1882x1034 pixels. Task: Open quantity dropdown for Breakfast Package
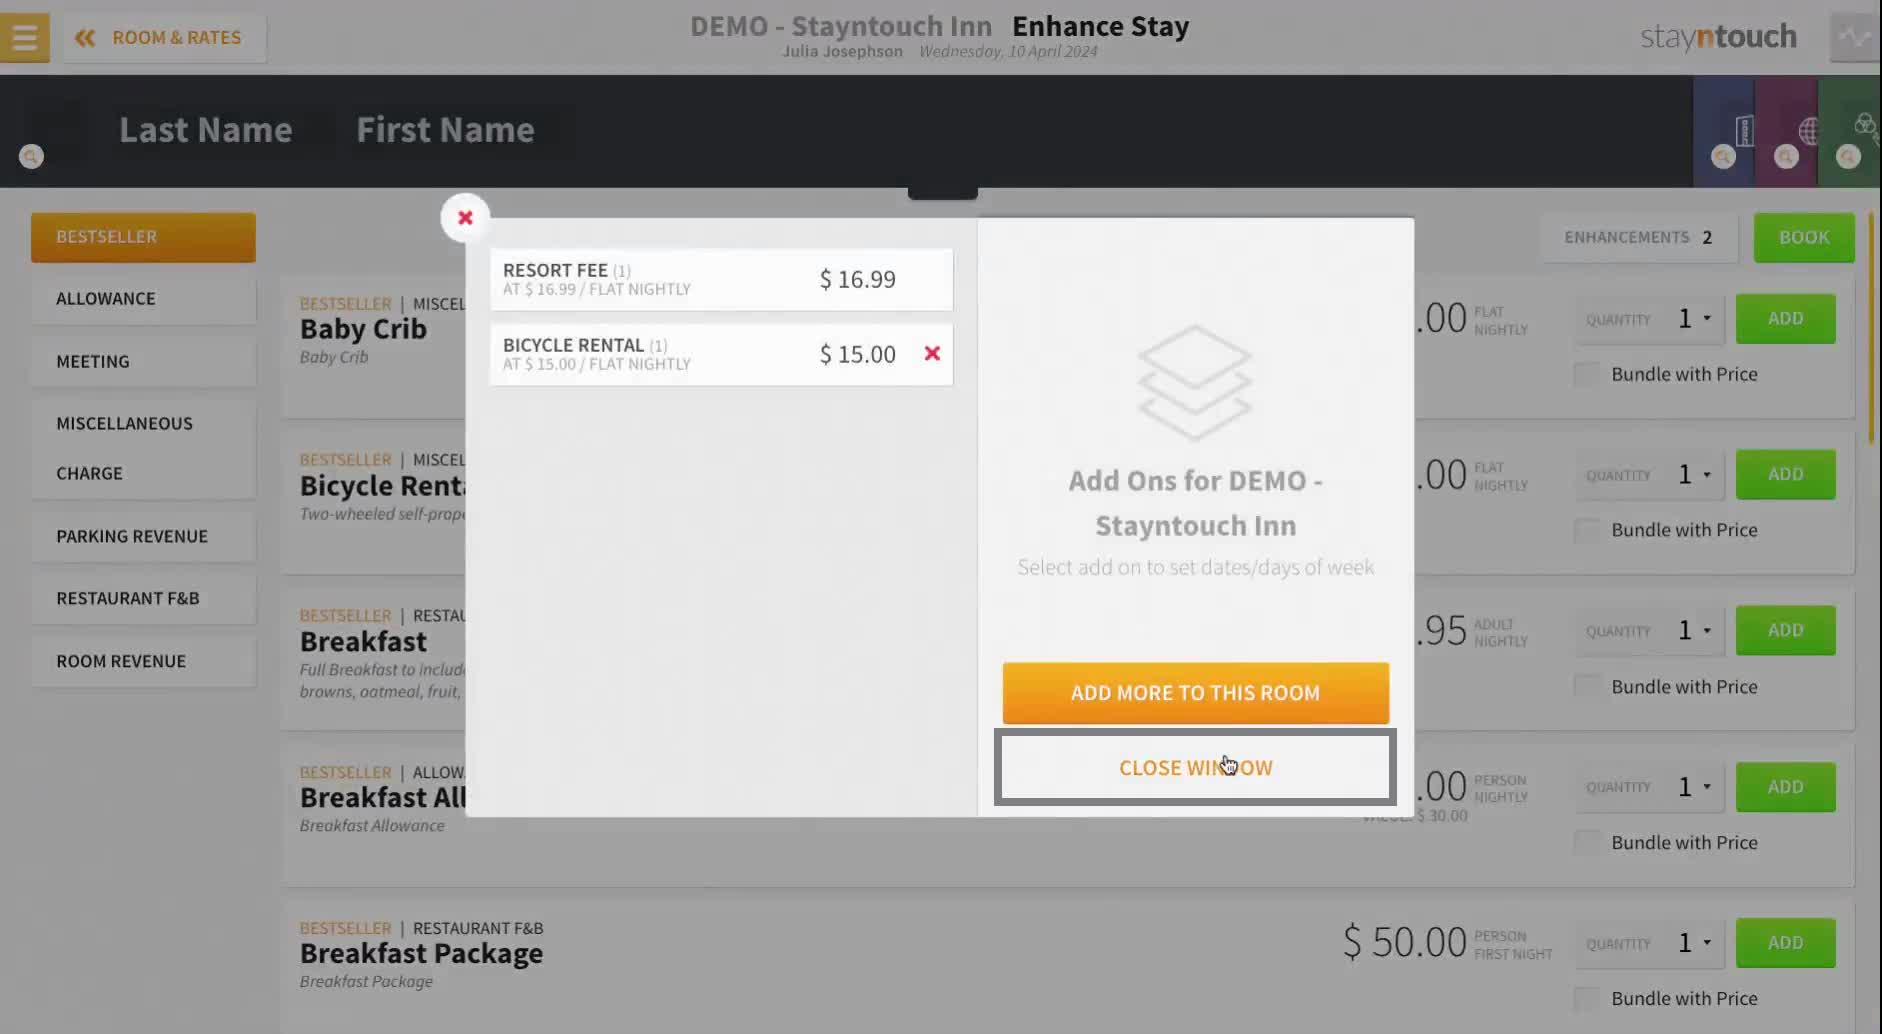(x=1695, y=944)
